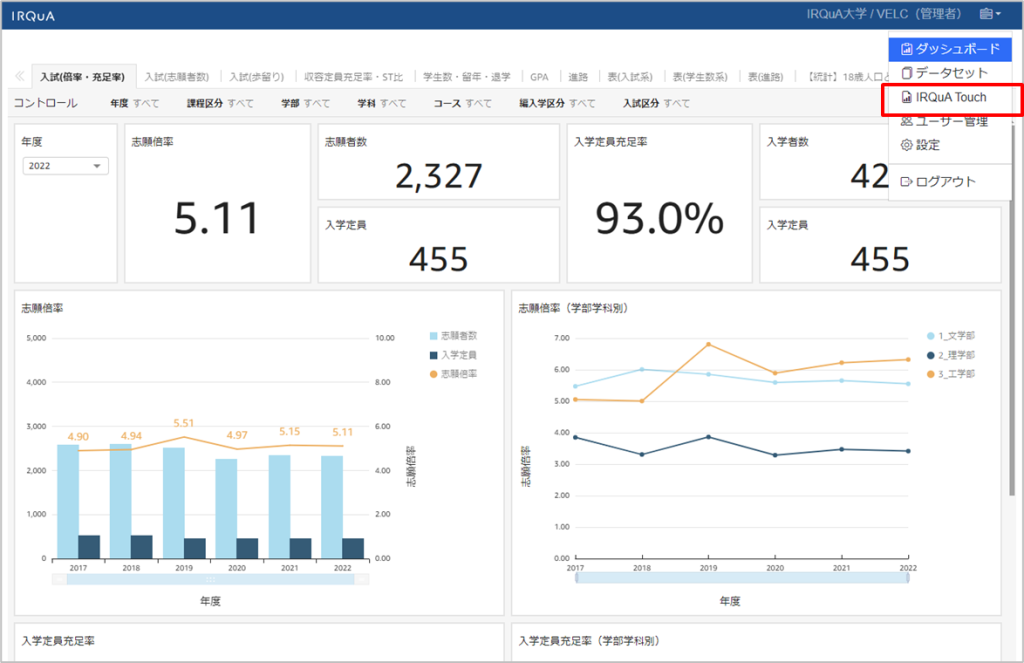Open the 学部 filter control
Viewport: 1024px width, 663px height.
[305, 103]
